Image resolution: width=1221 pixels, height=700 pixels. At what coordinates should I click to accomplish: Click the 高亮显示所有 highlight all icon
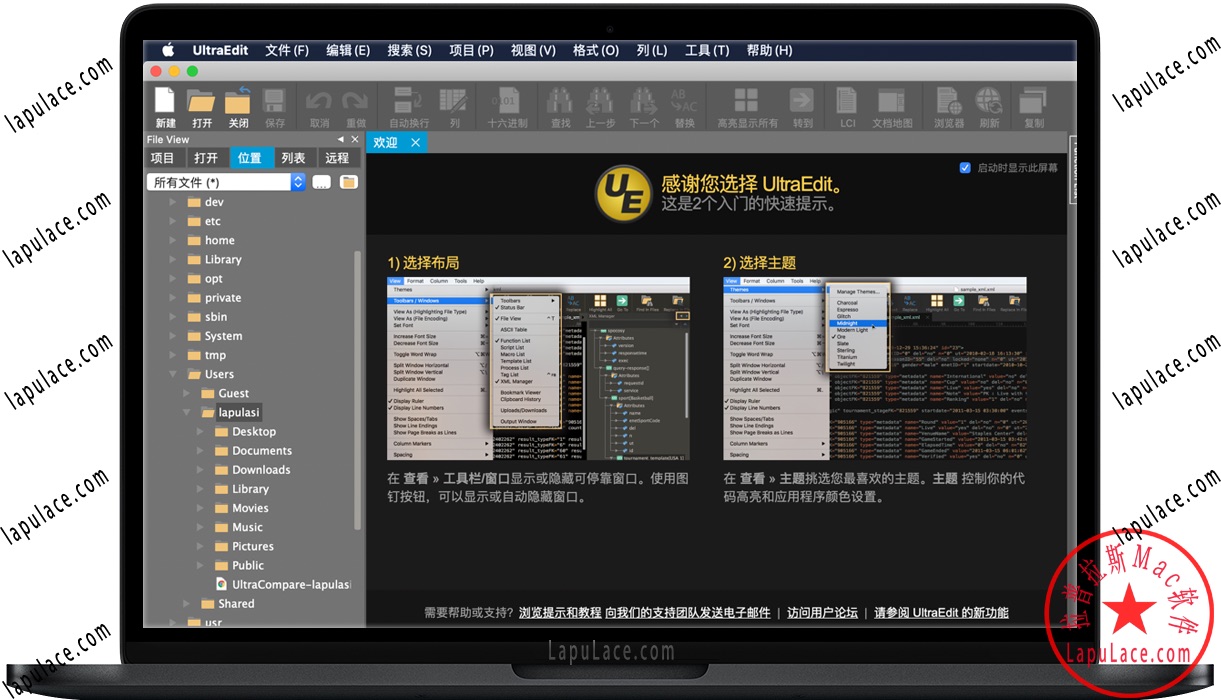tap(746, 102)
